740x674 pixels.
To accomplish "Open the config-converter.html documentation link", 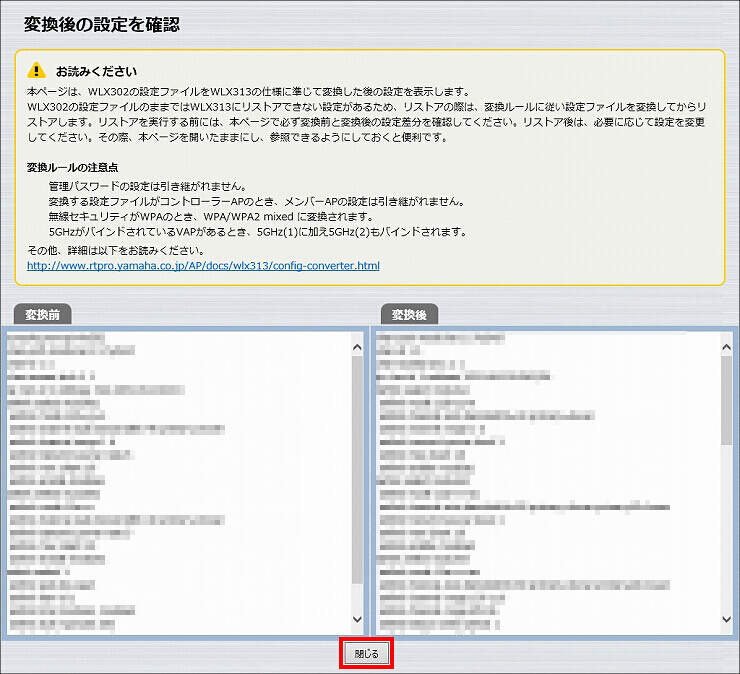I will pos(203,266).
